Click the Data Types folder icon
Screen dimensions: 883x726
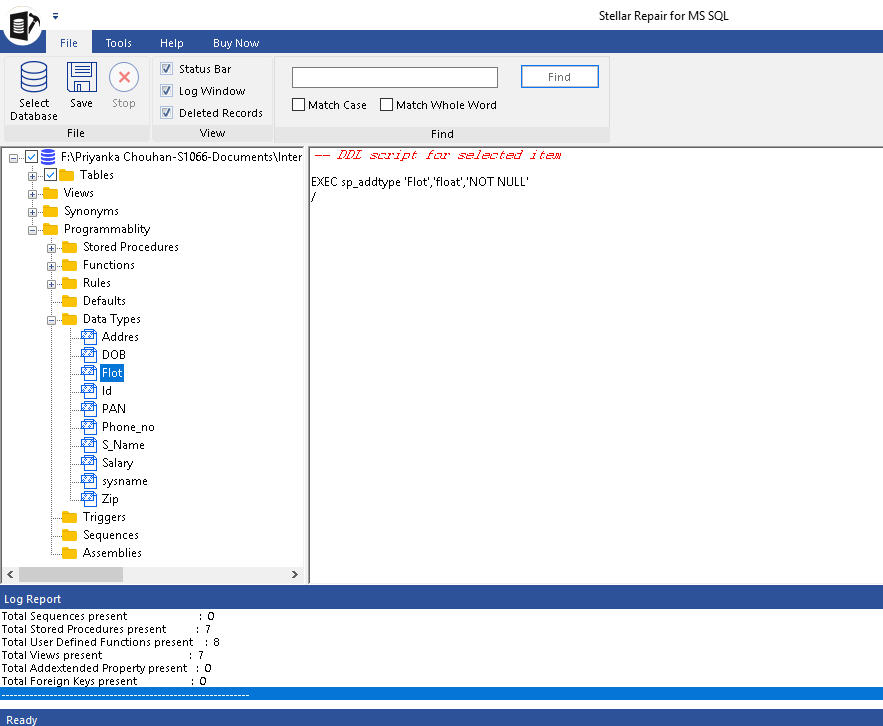click(x=69, y=319)
